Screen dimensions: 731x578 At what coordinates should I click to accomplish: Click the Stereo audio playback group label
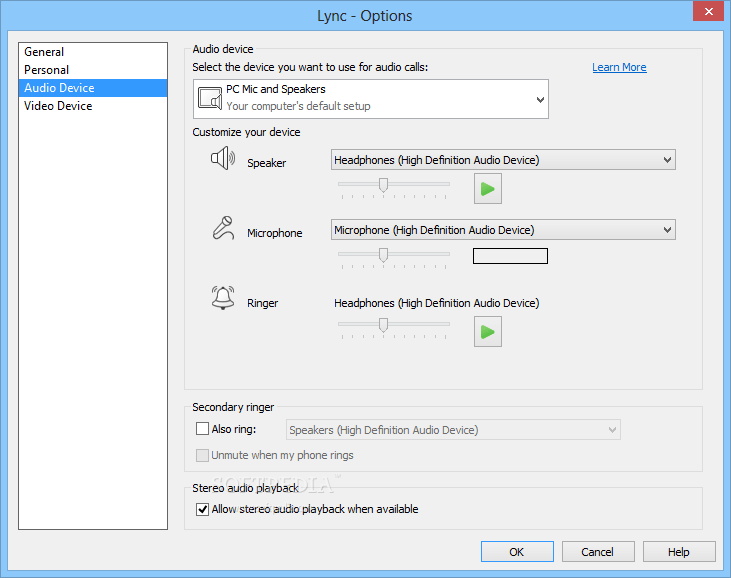tap(245, 488)
